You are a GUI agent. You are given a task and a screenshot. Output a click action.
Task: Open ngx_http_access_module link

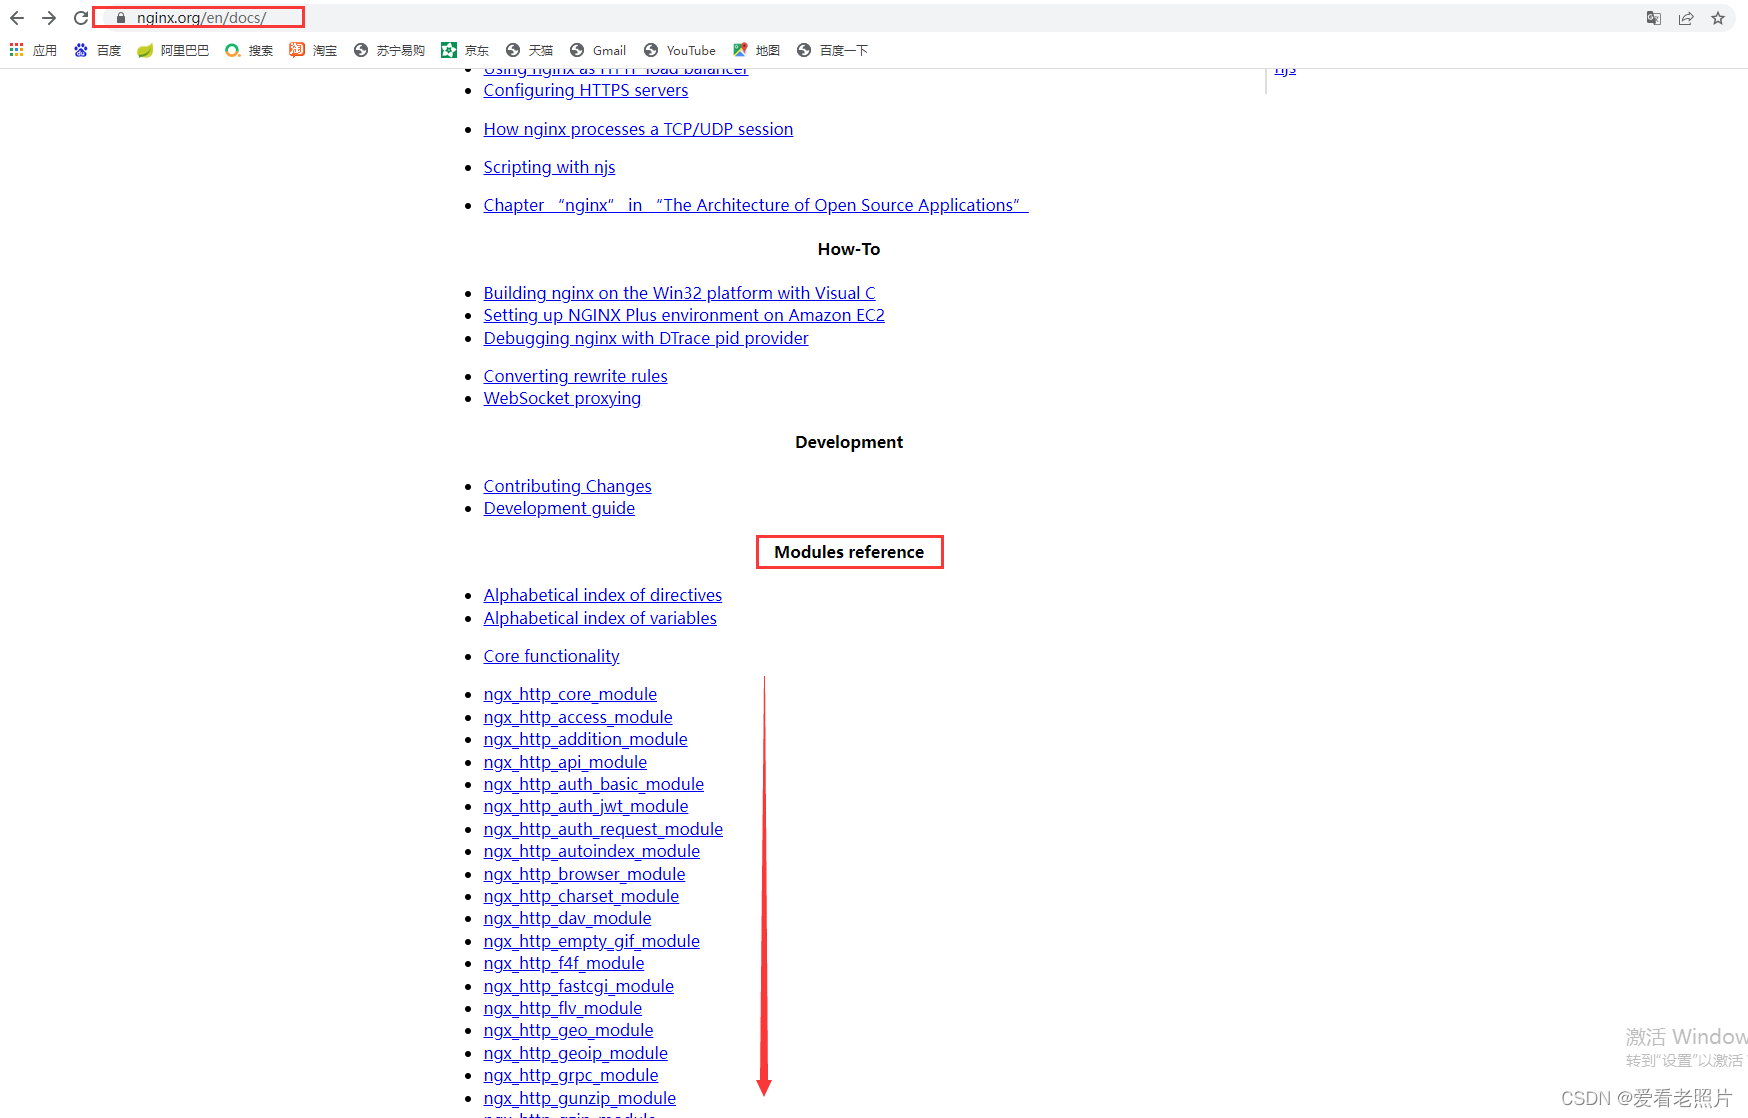coord(578,717)
